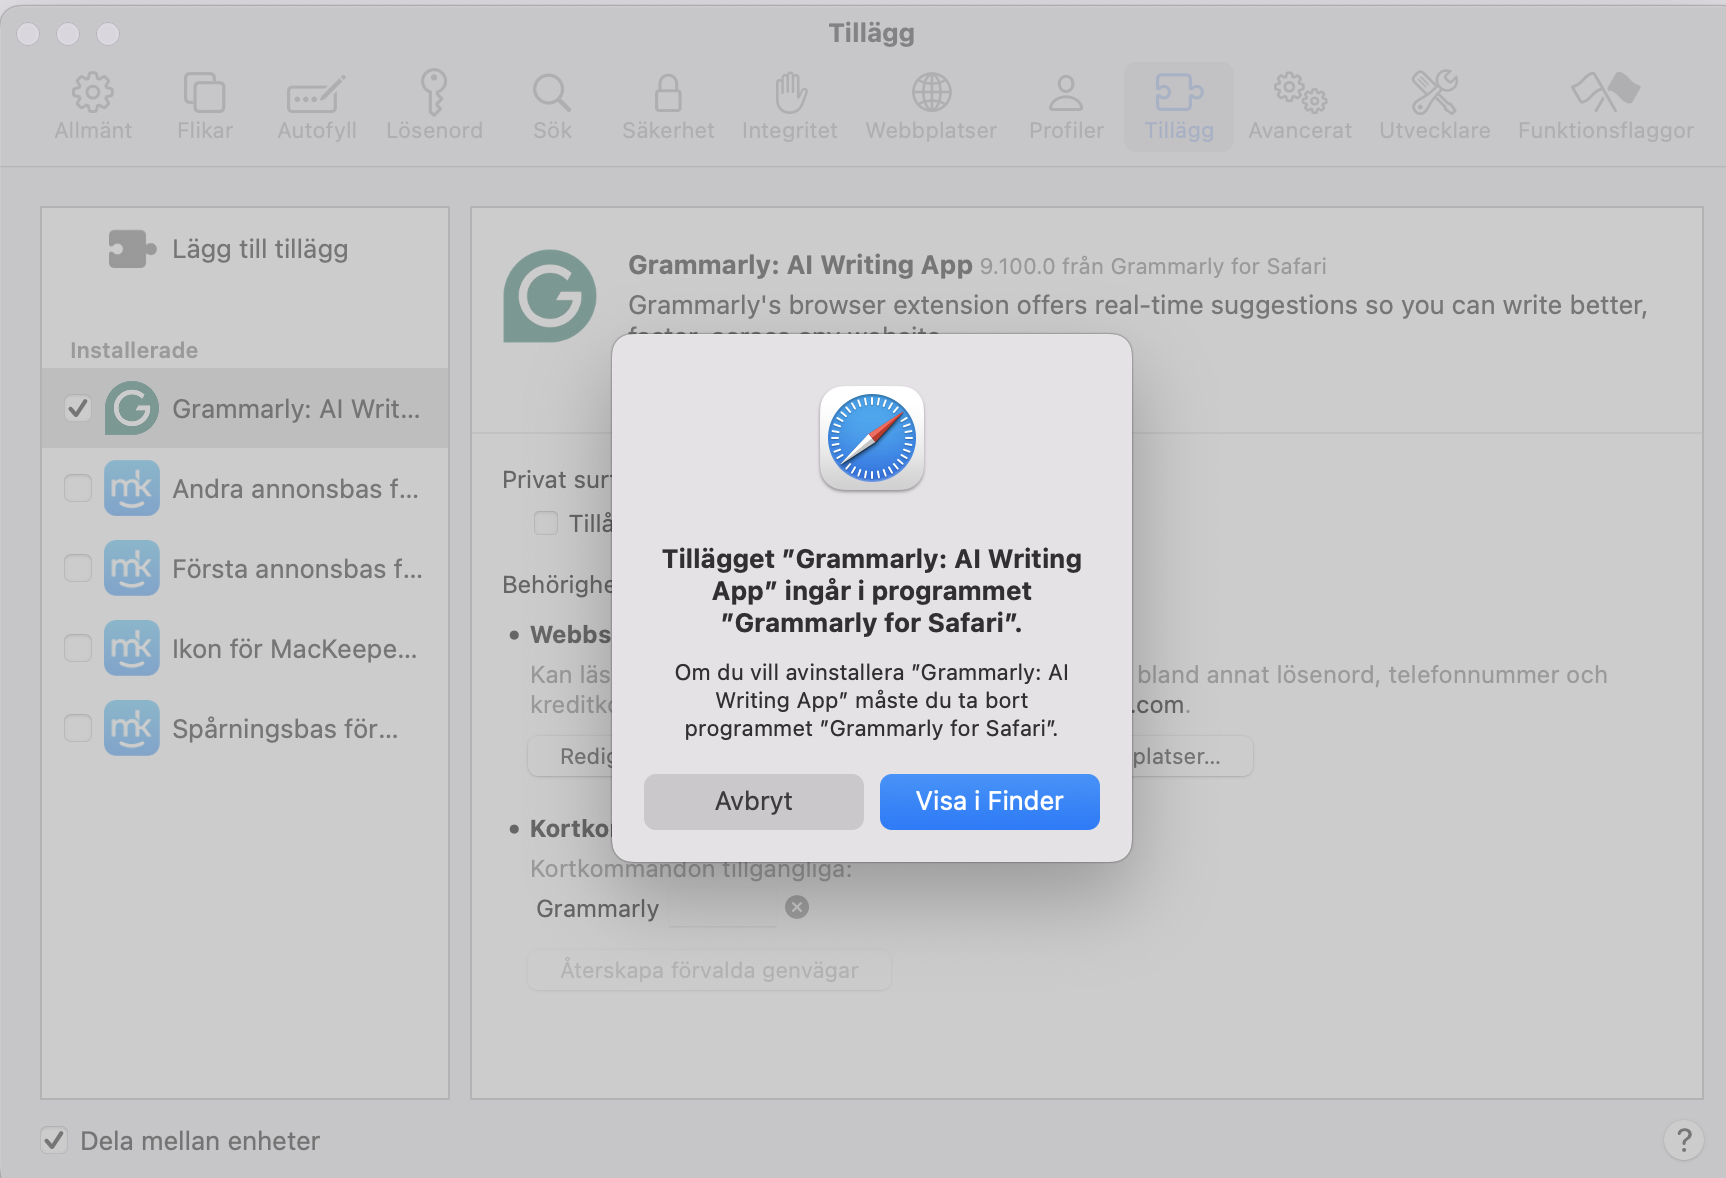
Task: Click dialog heading about Grammarly for Safari
Action: [872, 591]
